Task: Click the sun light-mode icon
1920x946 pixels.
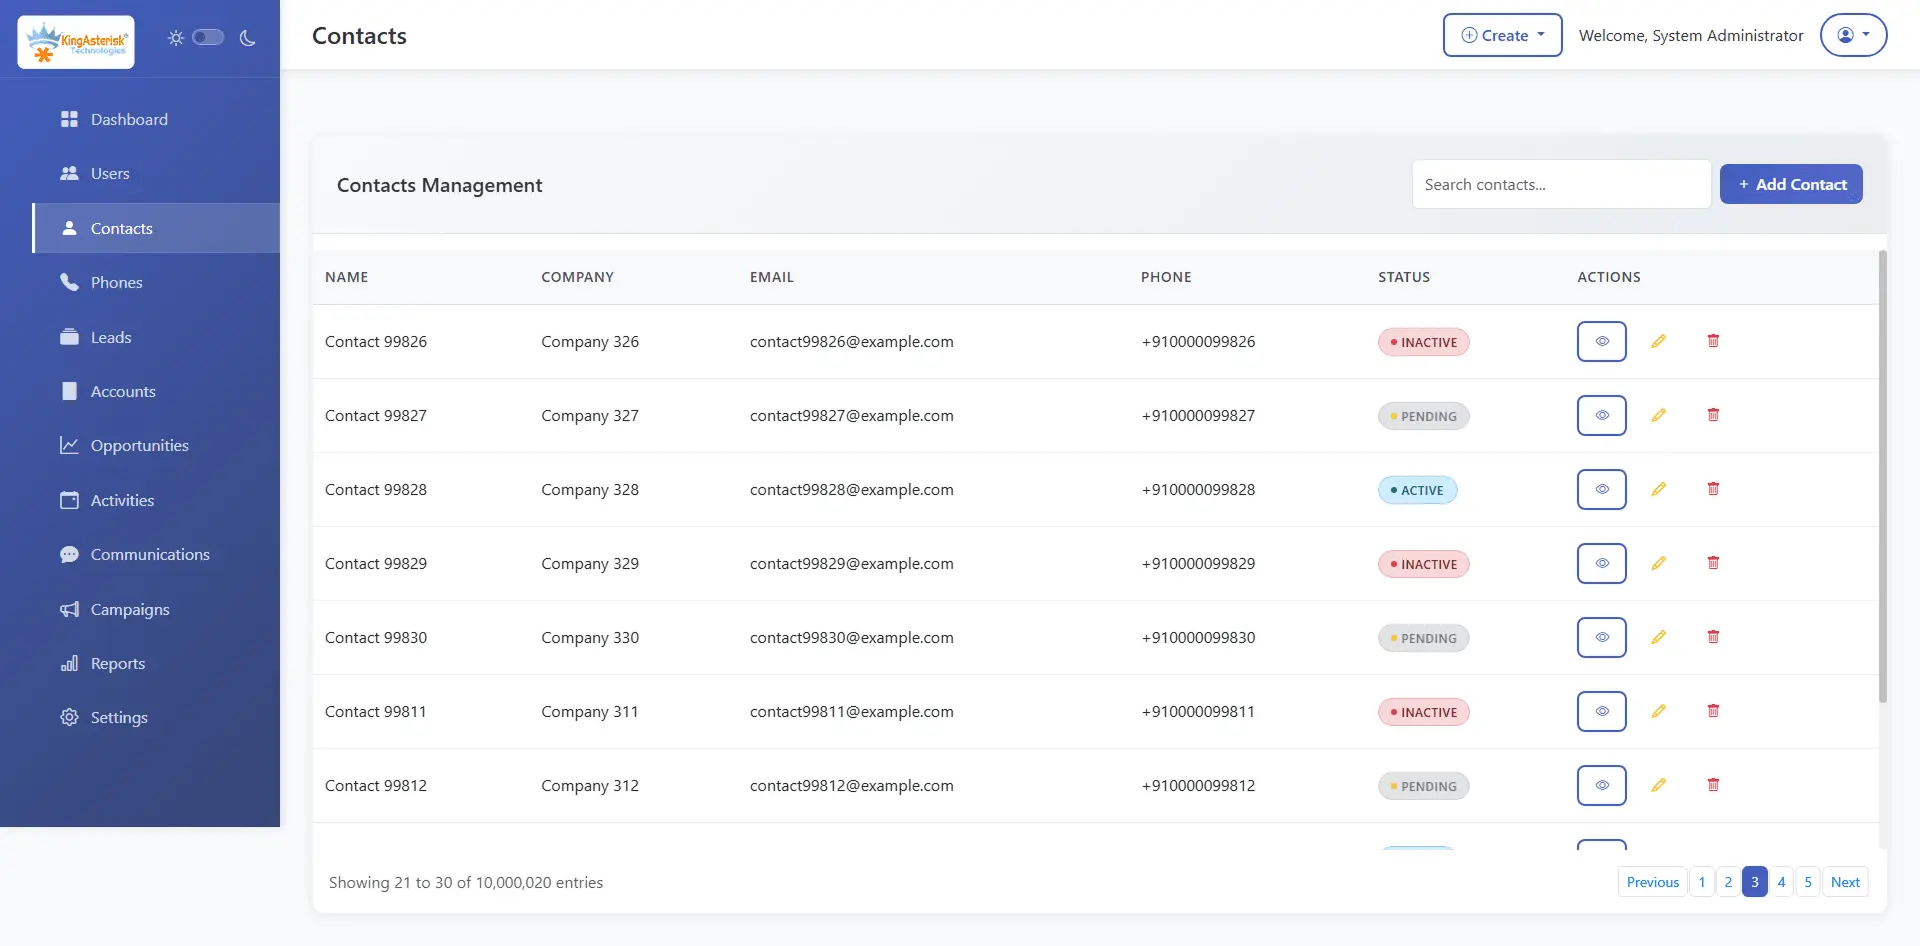Action: coord(176,38)
